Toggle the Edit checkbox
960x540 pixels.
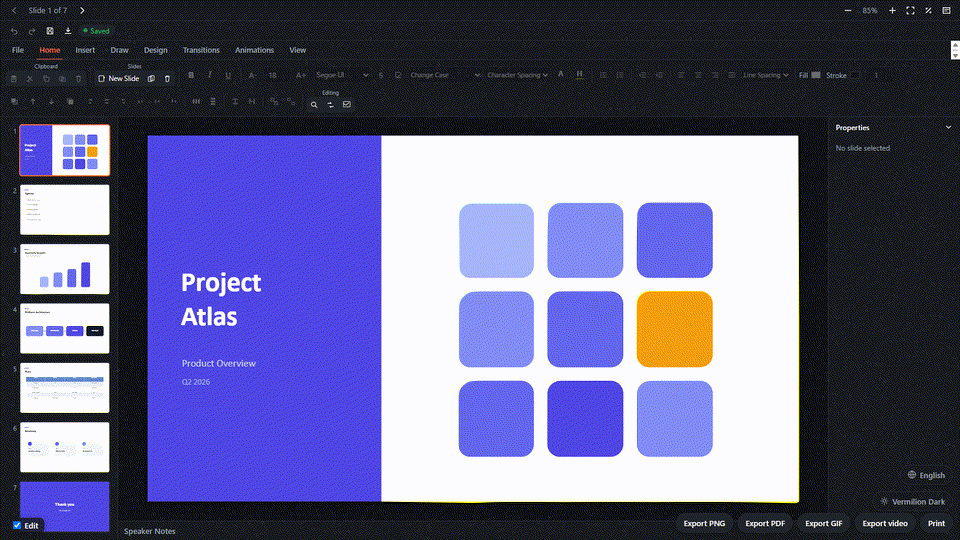(17, 525)
